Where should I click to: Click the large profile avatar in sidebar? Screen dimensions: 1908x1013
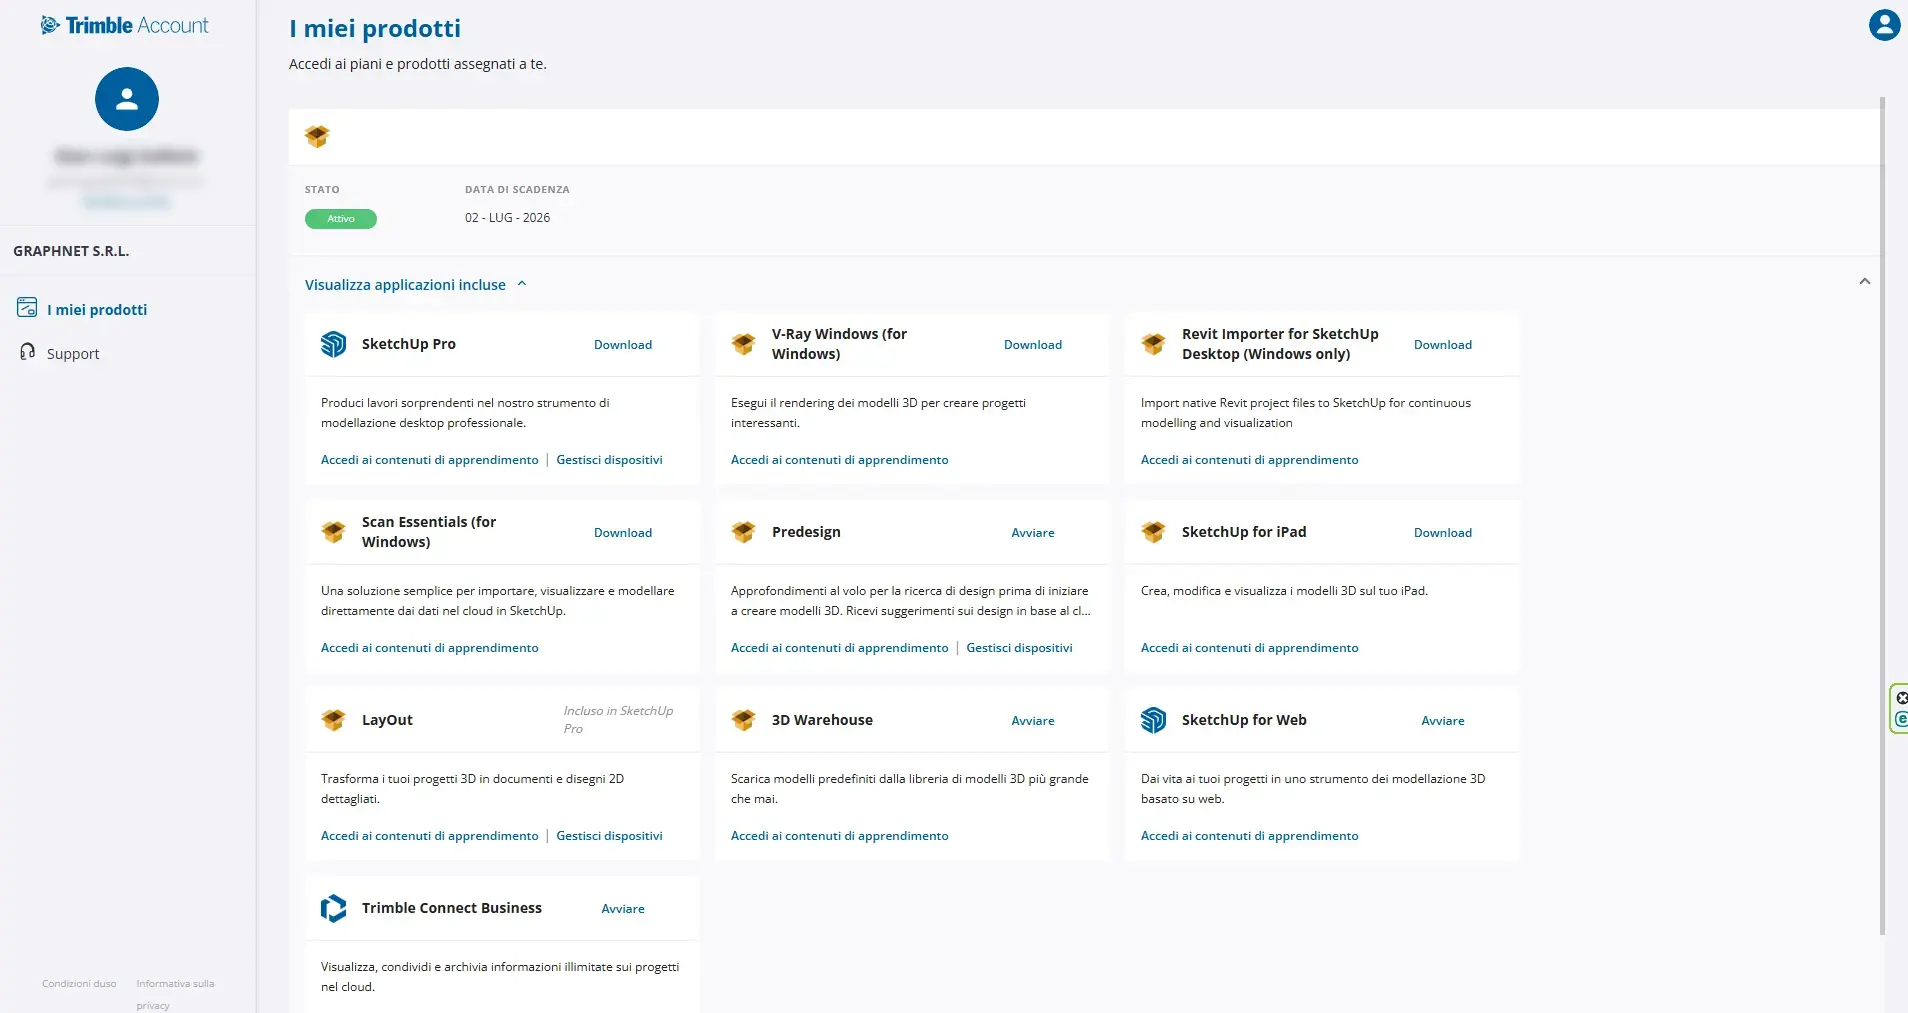pos(127,99)
